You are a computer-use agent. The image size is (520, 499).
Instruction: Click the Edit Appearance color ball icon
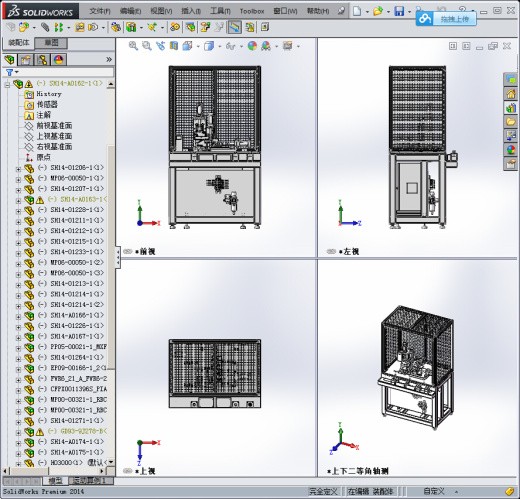click(x=252, y=46)
